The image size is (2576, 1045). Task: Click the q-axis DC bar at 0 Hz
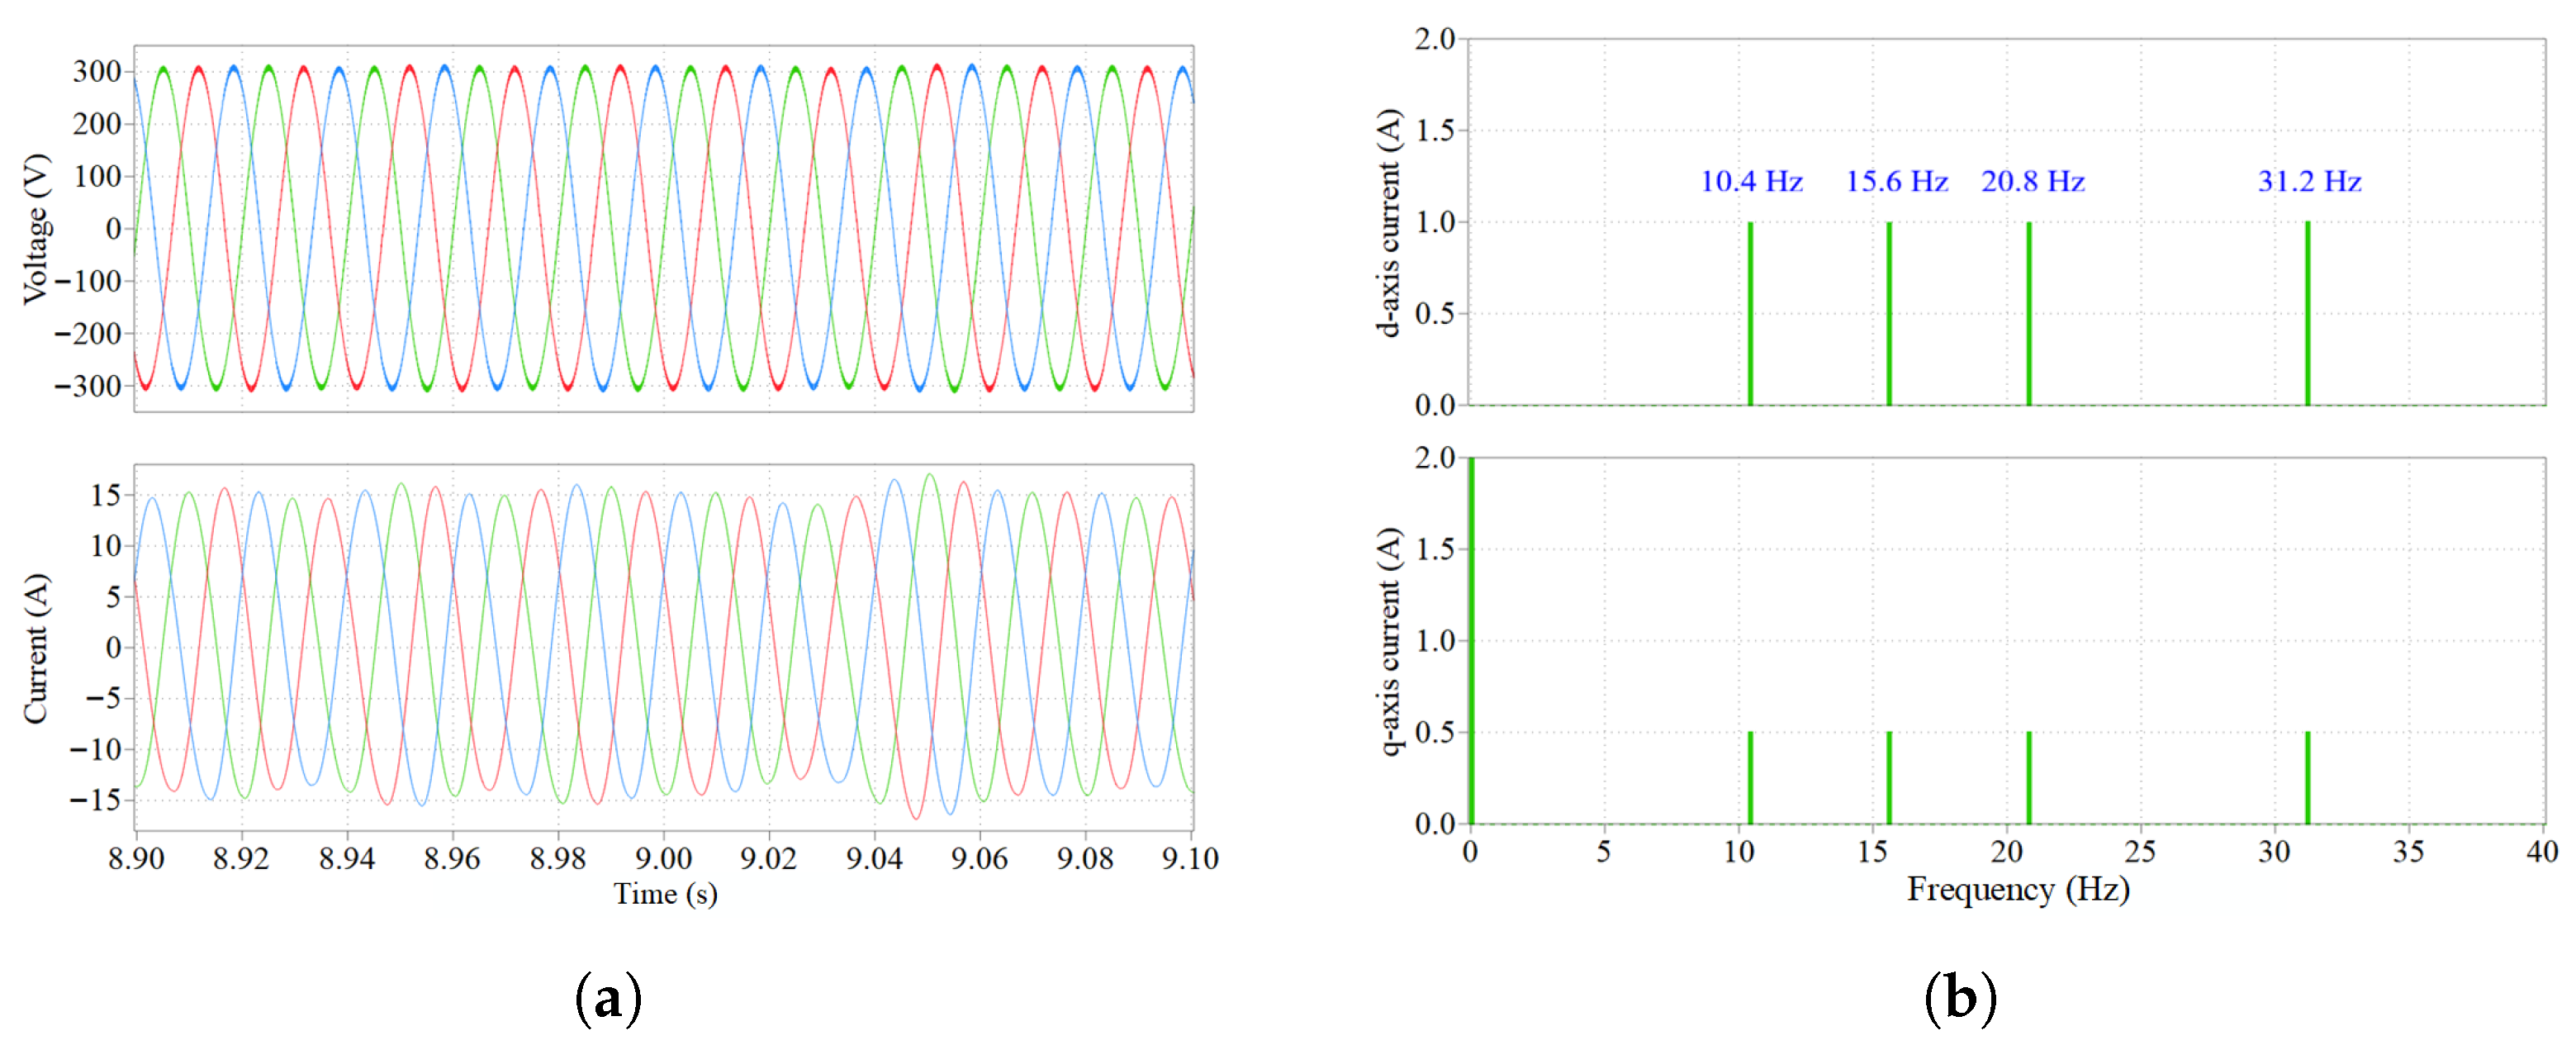[1471, 640]
